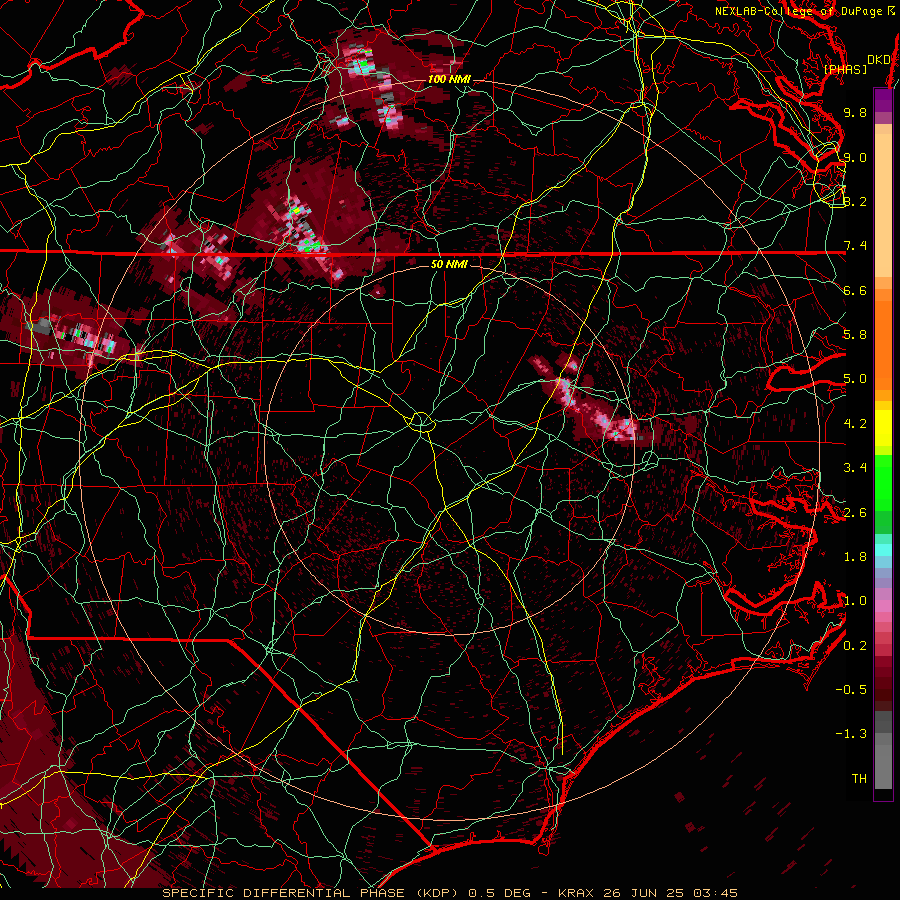This screenshot has width=900, height=900.
Task: Click the 100 NMI range ring label
Action: (x=449, y=79)
